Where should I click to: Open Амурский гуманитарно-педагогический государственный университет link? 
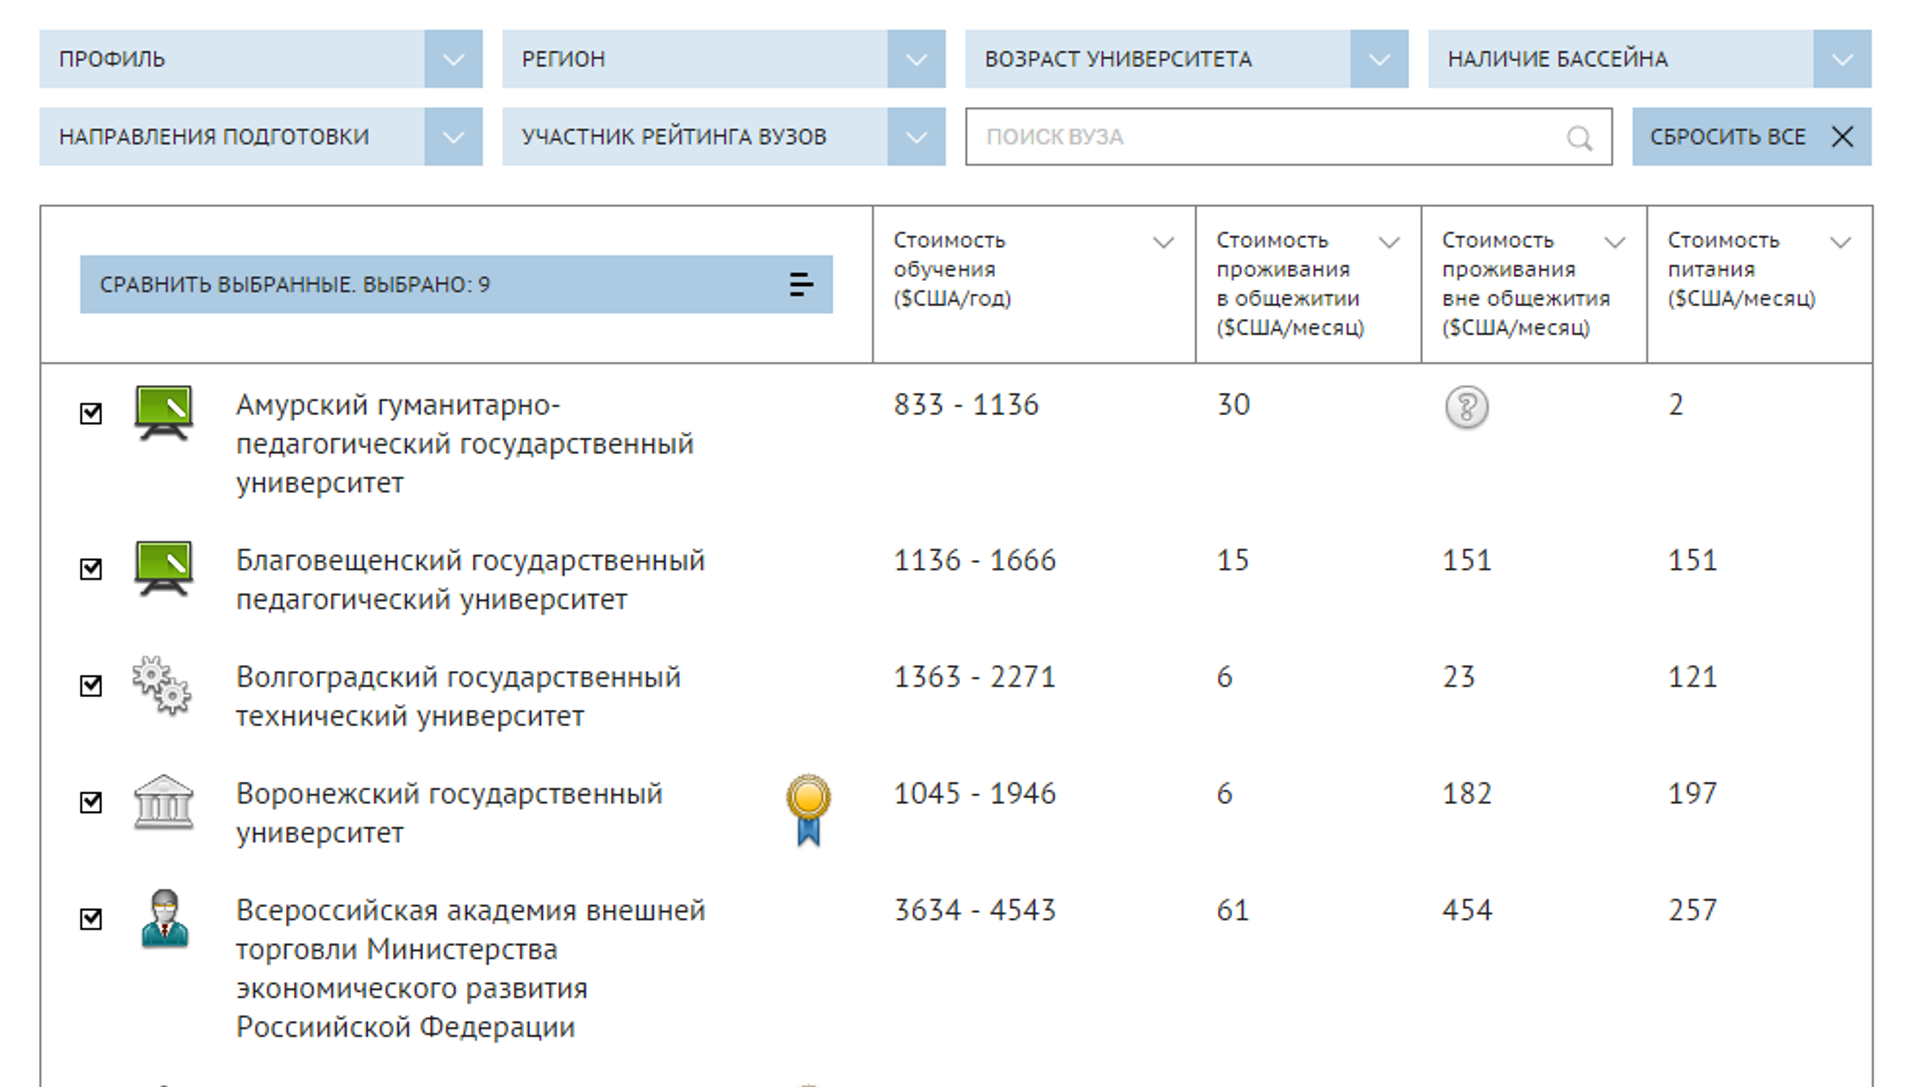click(x=464, y=444)
